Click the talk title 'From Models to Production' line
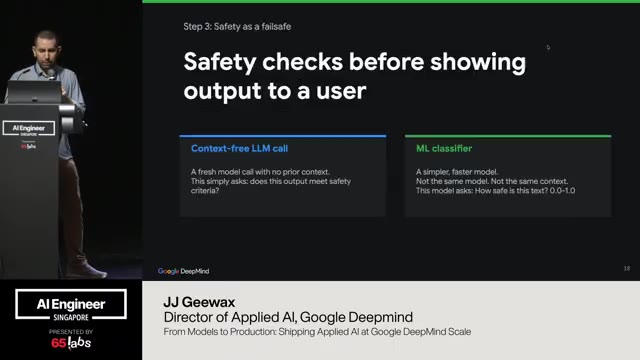The height and width of the screenshot is (360, 640). (317, 332)
